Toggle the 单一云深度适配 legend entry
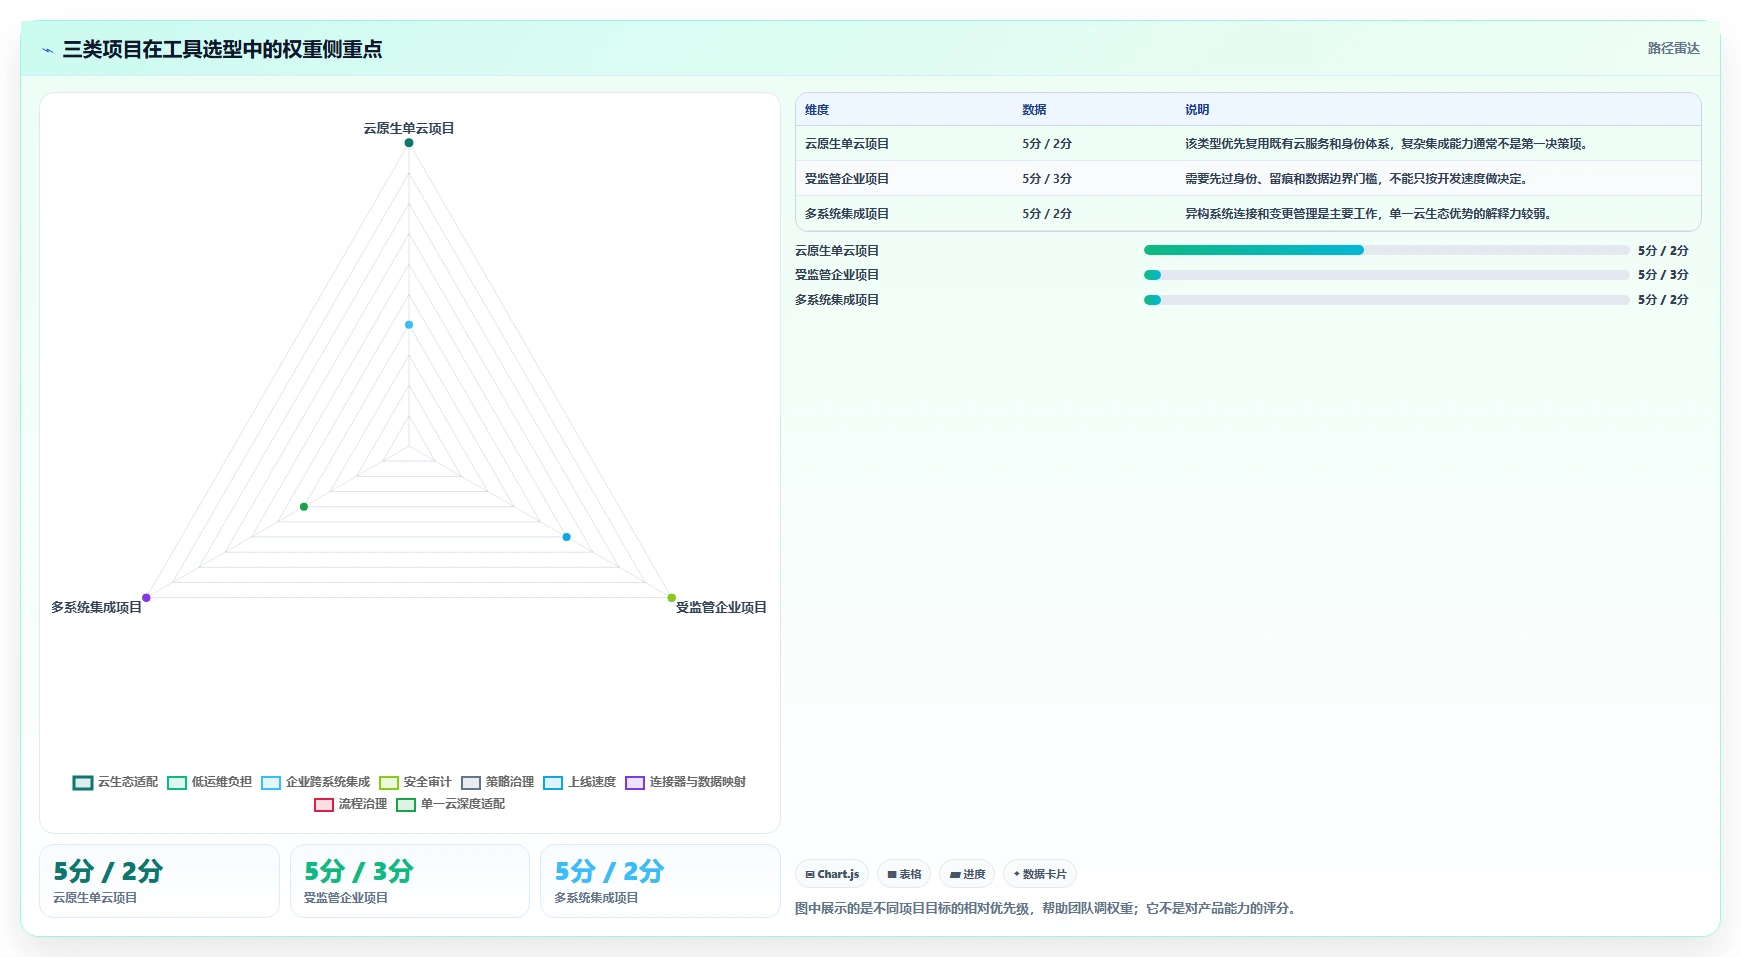Image resolution: width=1741 pixels, height=957 pixels. (x=450, y=804)
